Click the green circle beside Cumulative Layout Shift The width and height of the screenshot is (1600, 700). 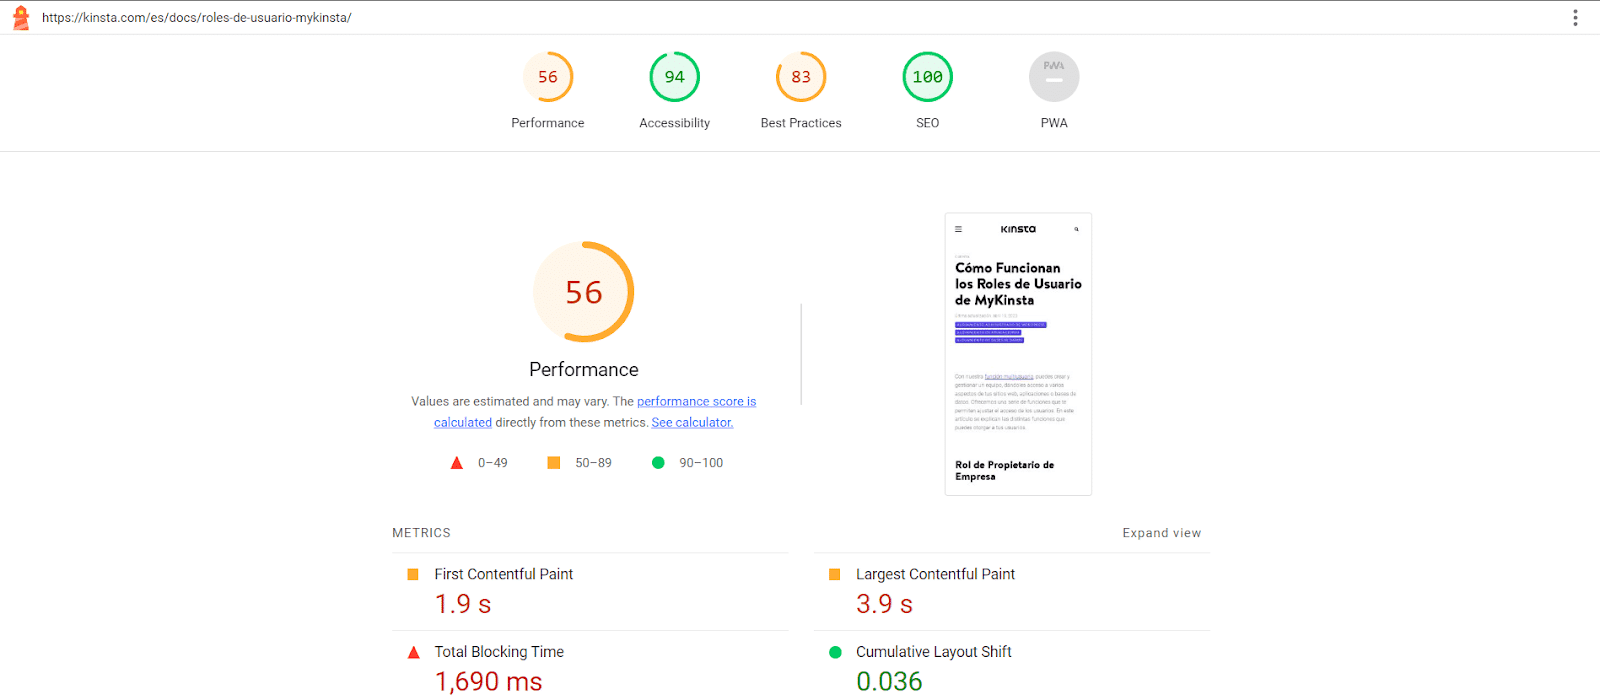(x=835, y=652)
